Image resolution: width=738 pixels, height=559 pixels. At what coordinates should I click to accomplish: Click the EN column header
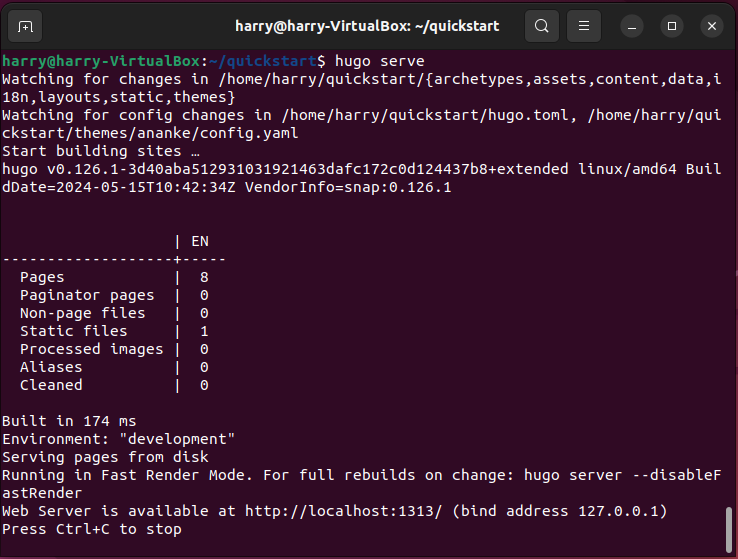pos(200,241)
